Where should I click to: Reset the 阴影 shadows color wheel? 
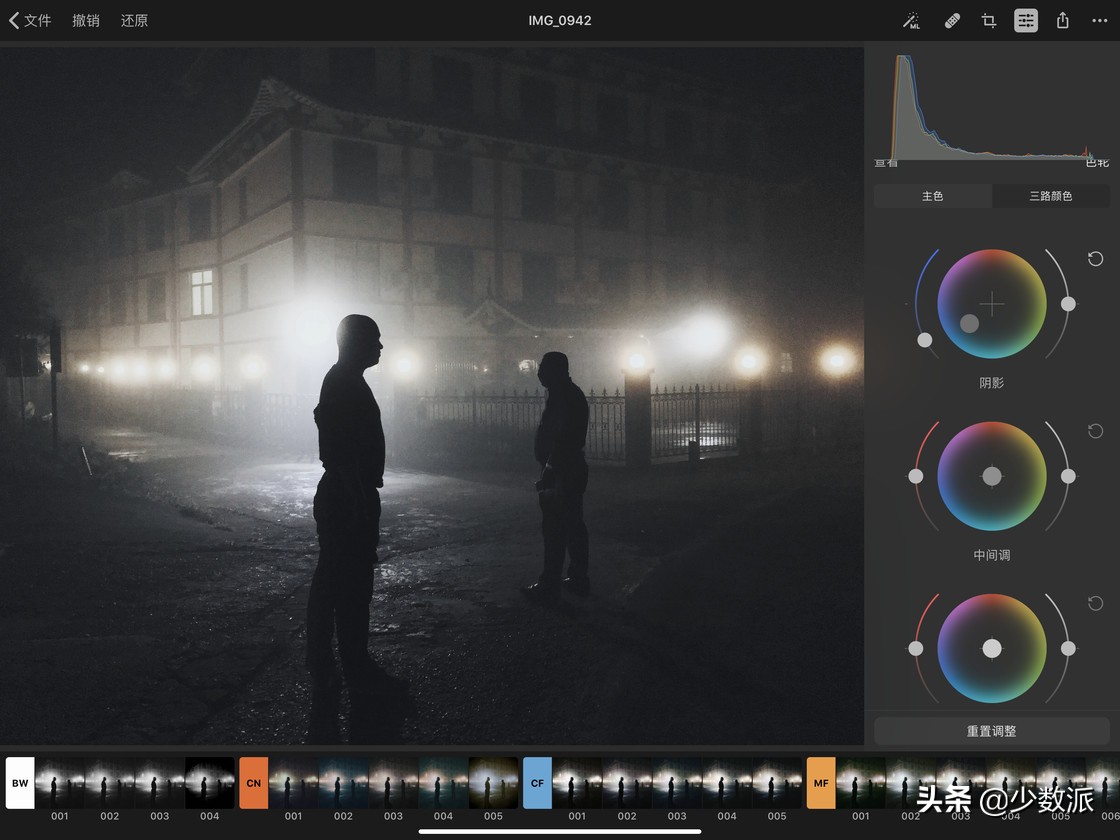[1095, 259]
